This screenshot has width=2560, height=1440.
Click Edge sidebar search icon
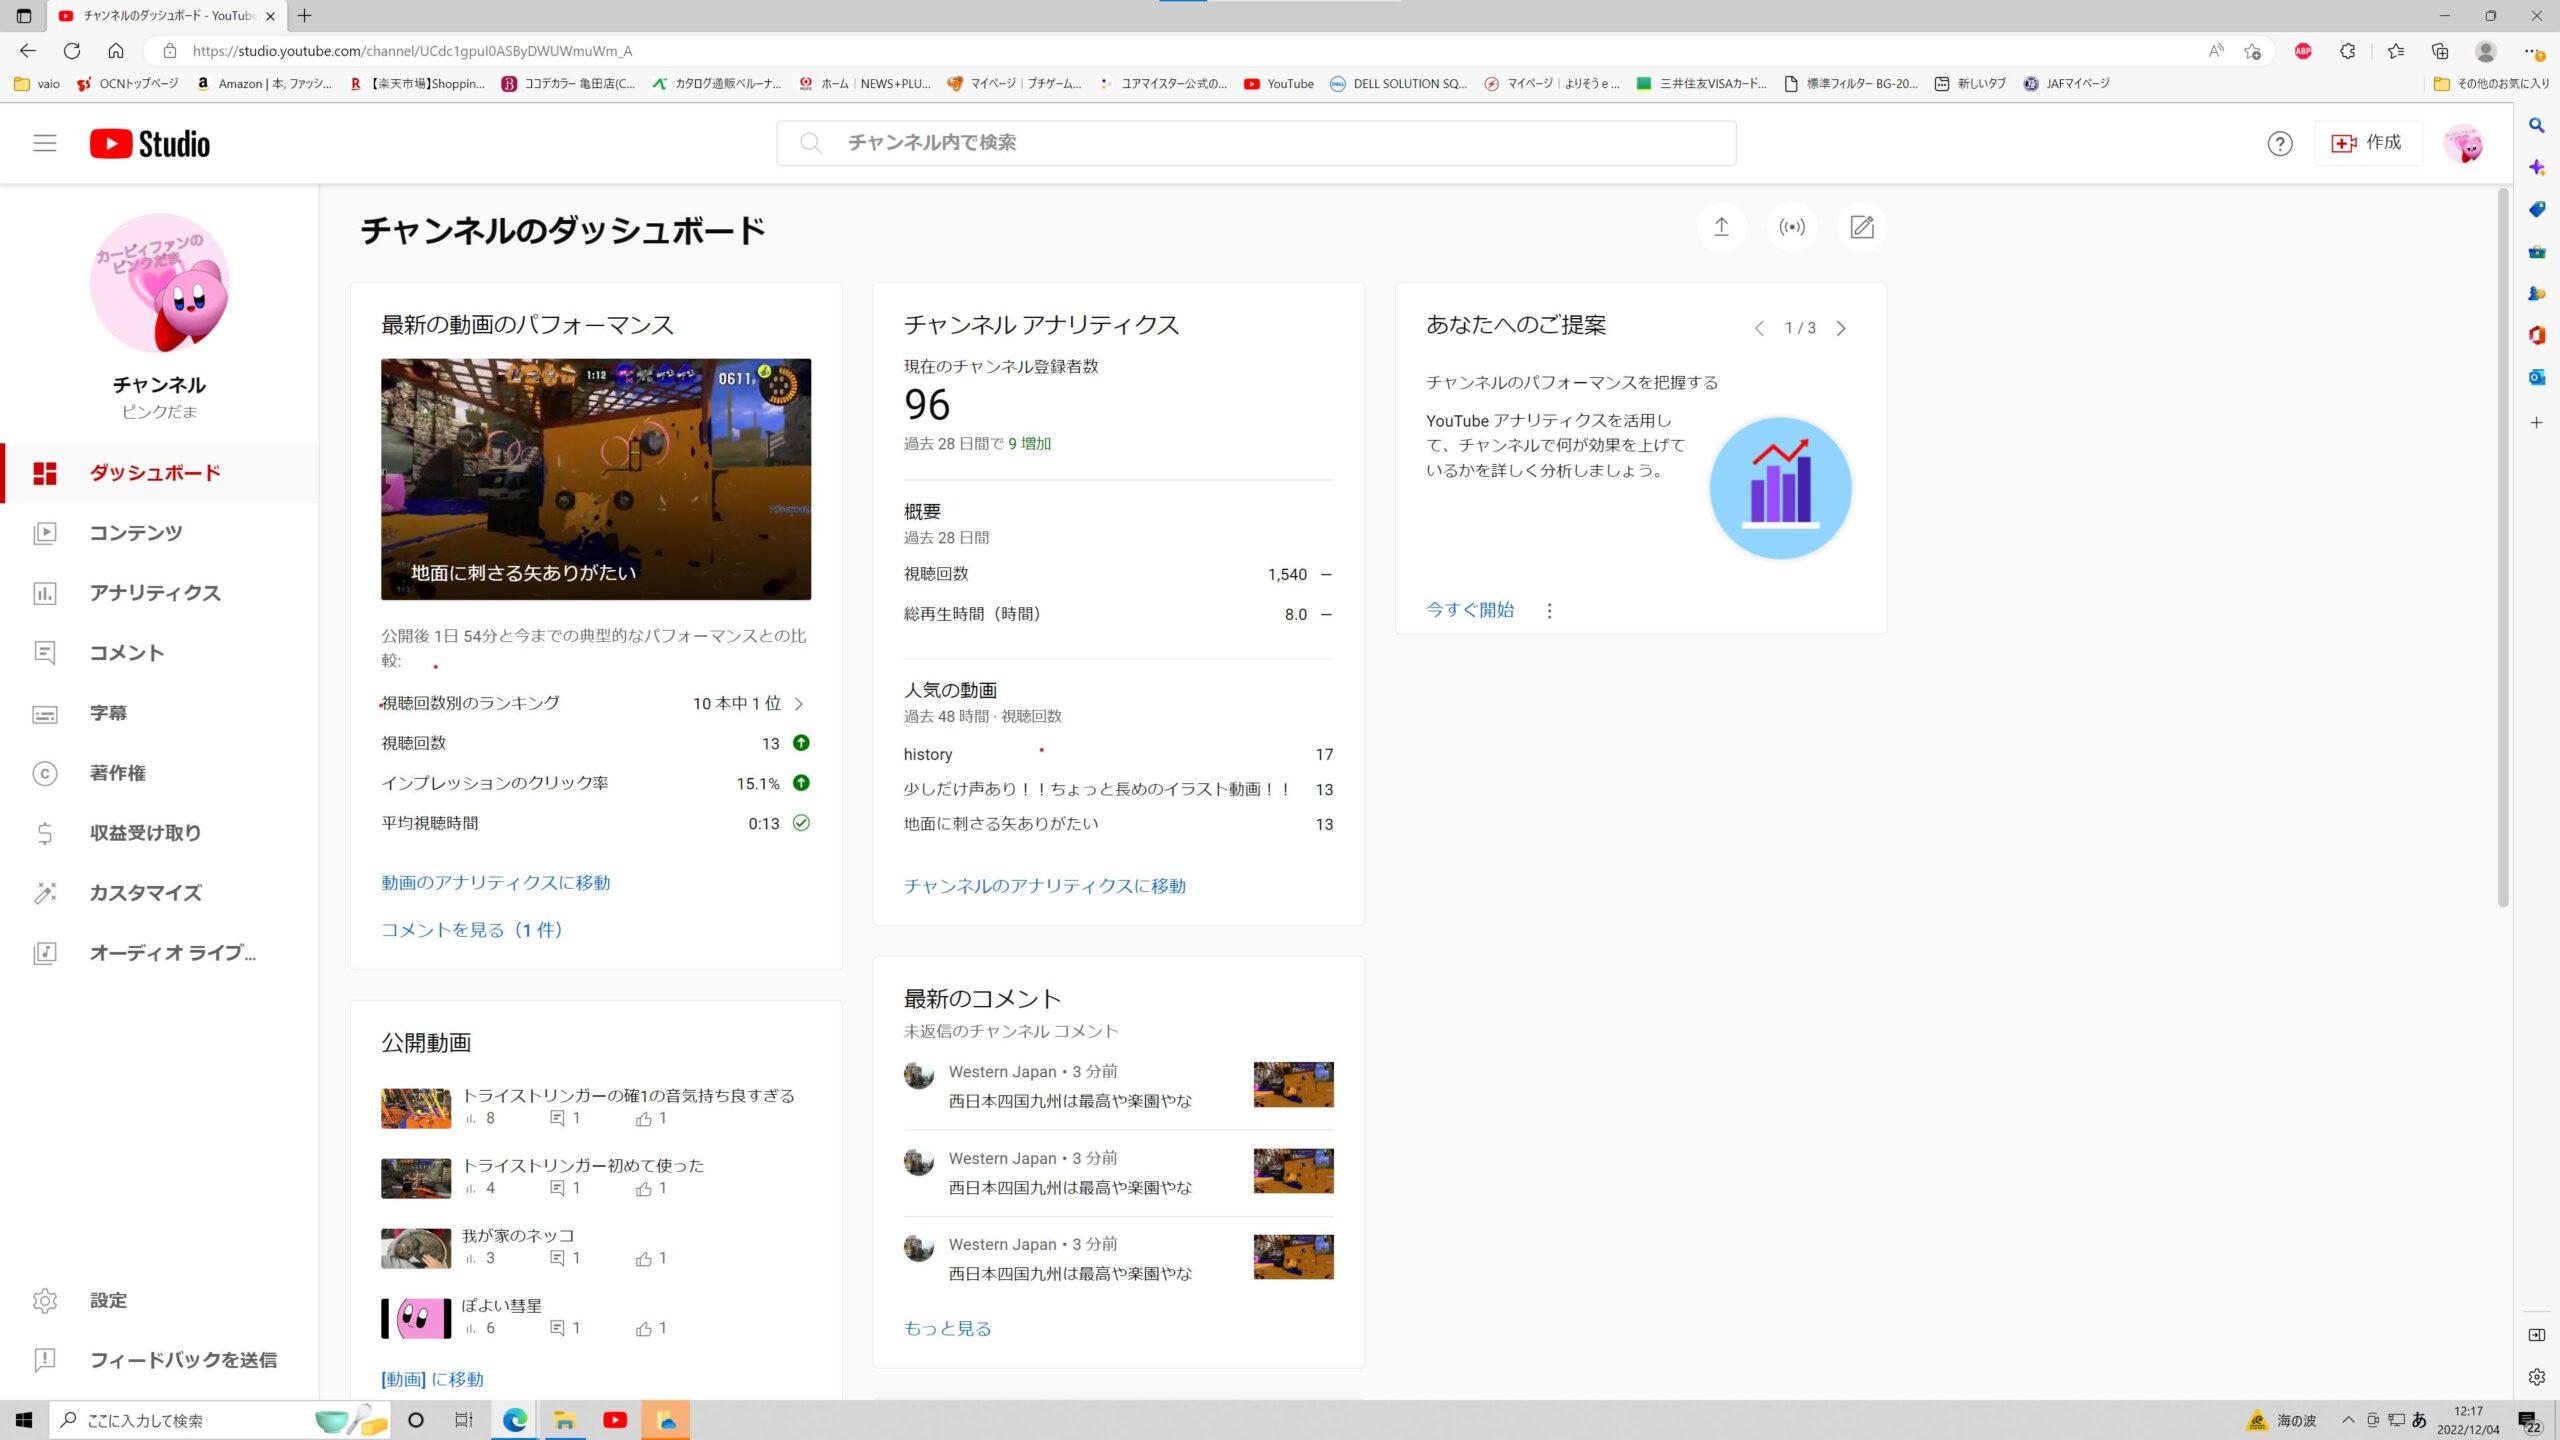2537,126
